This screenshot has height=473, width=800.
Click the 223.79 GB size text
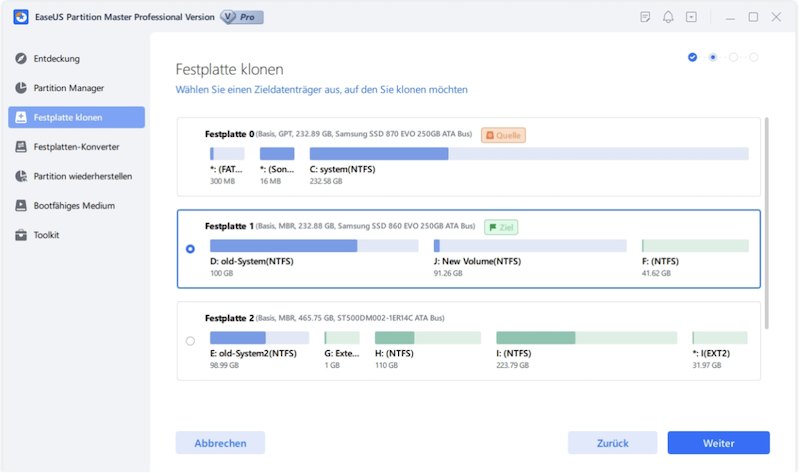pyautogui.click(x=512, y=365)
